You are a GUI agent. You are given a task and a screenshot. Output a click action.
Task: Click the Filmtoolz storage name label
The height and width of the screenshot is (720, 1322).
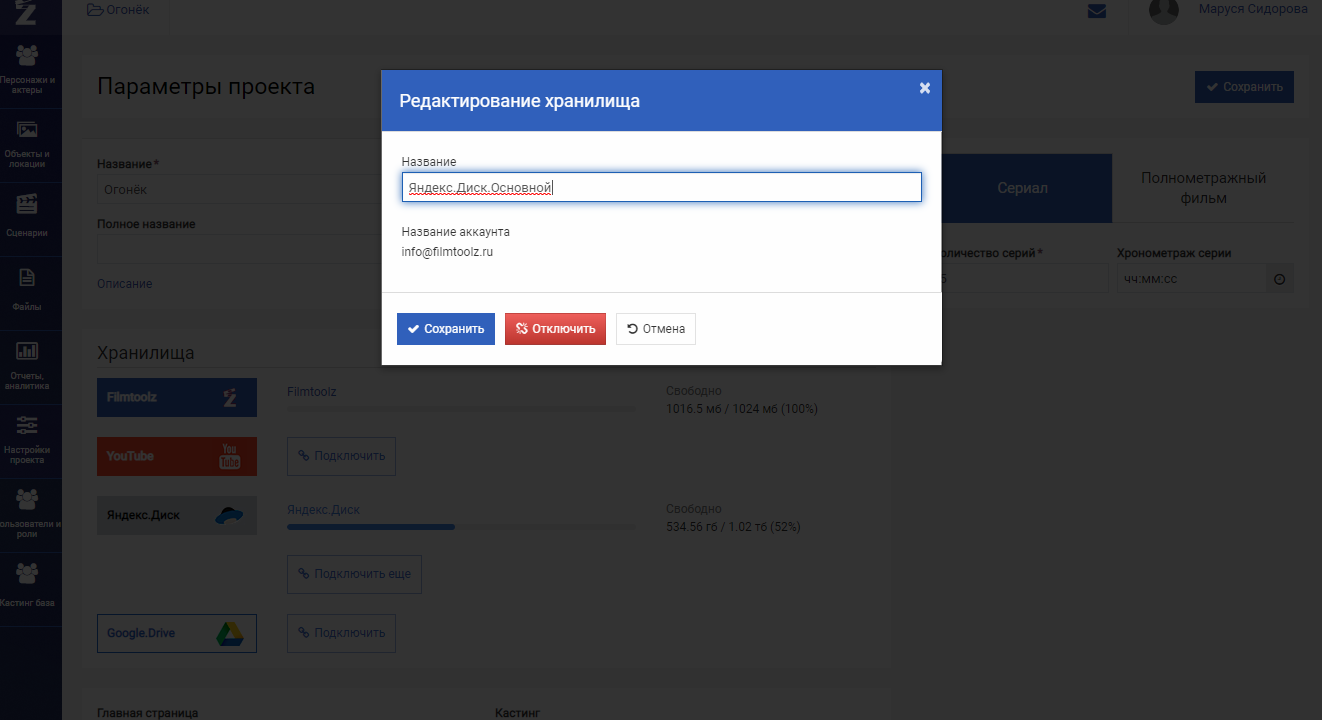312,392
